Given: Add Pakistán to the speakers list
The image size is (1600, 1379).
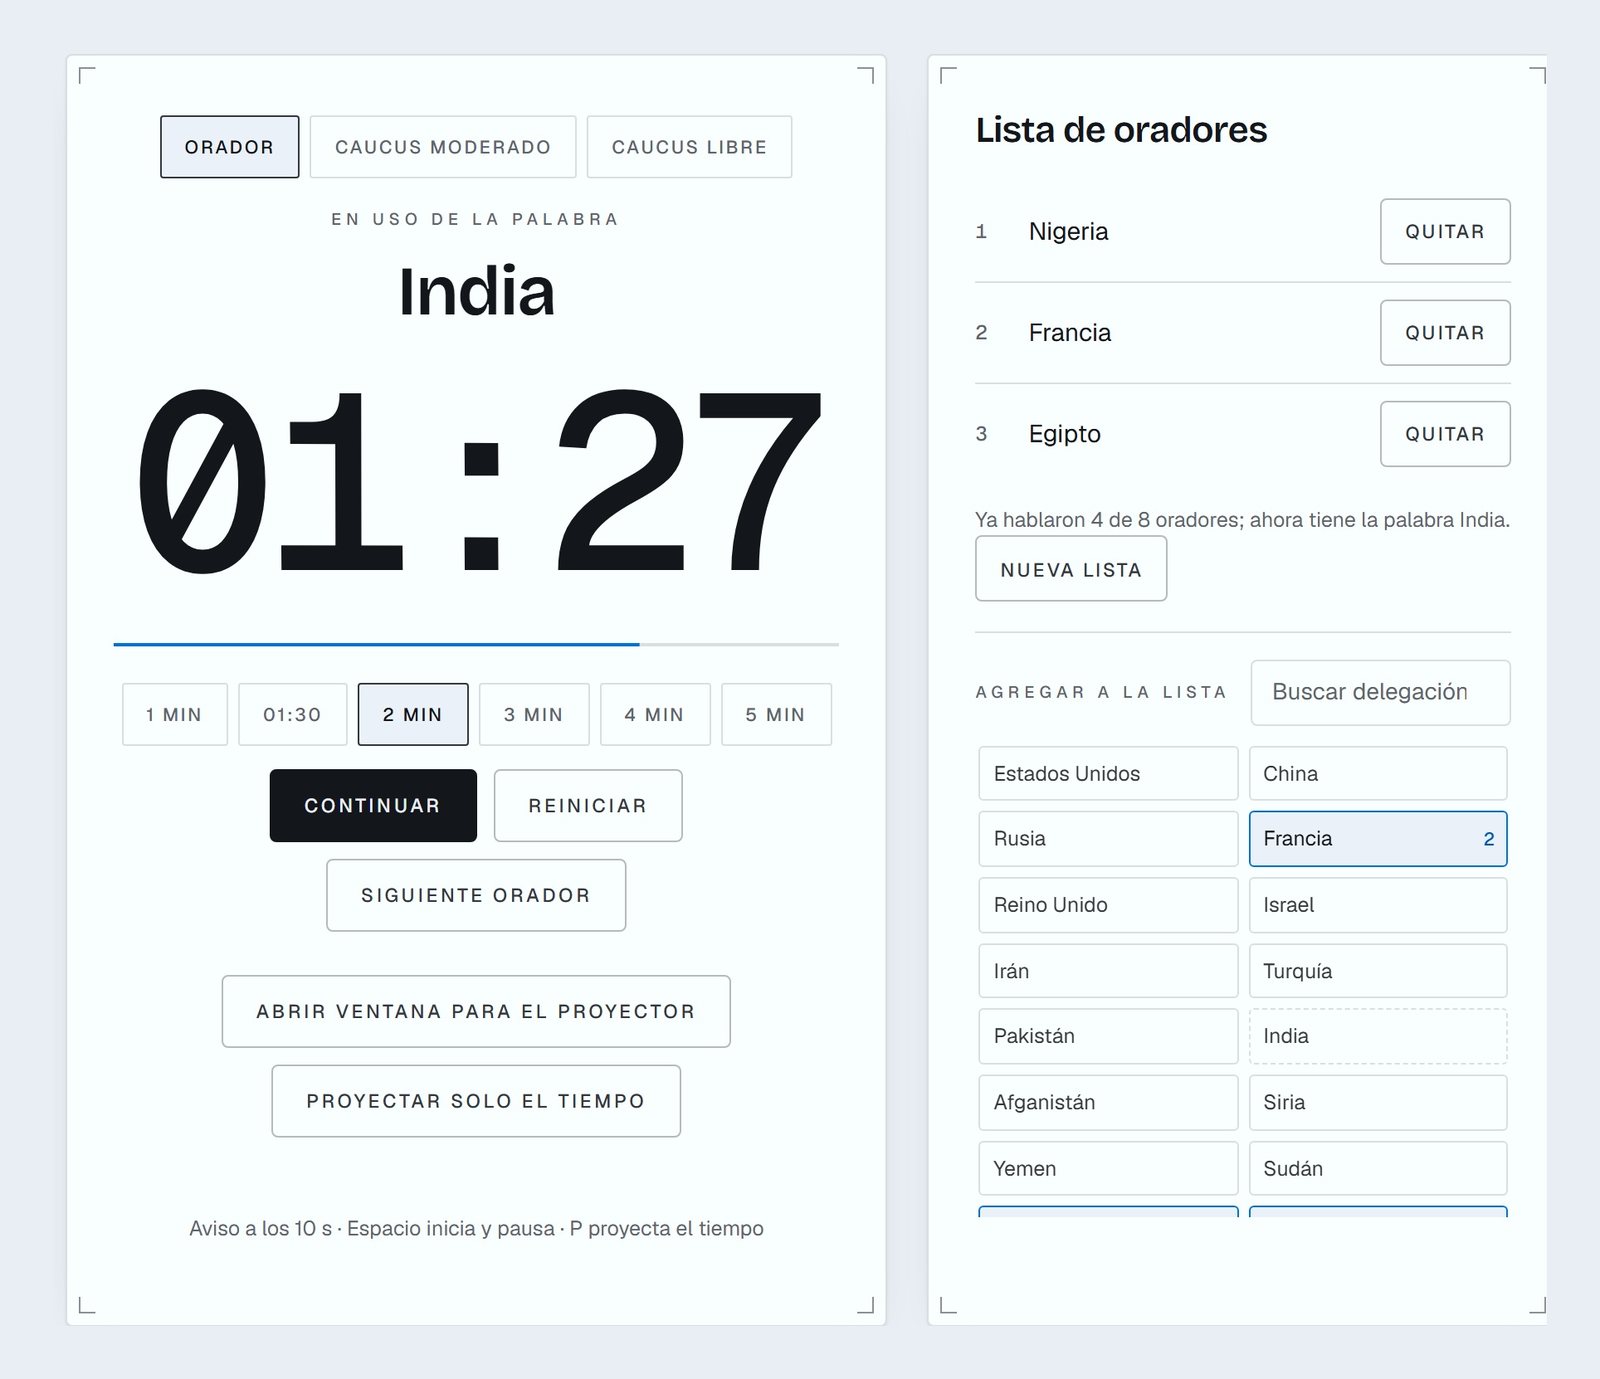Looking at the screenshot, I should point(1108,1036).
